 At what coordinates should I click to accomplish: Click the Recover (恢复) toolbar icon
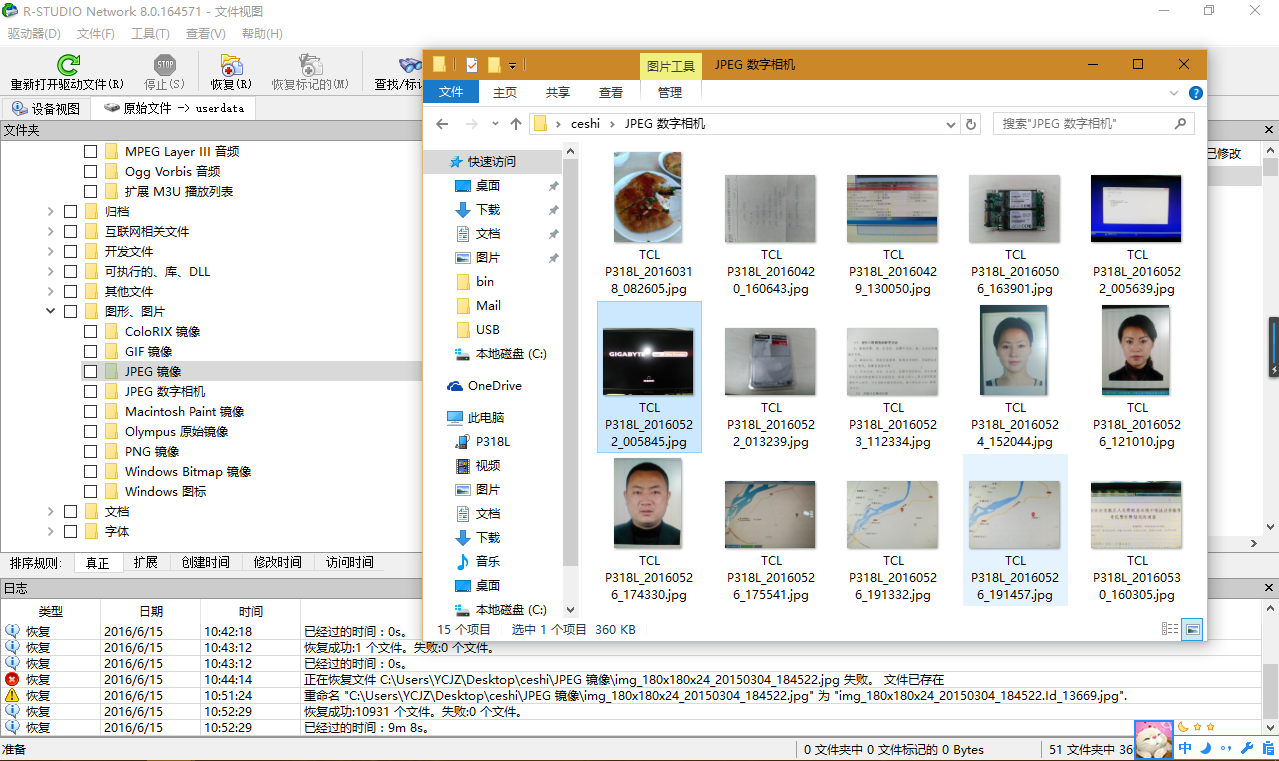[x=231, y=66]
